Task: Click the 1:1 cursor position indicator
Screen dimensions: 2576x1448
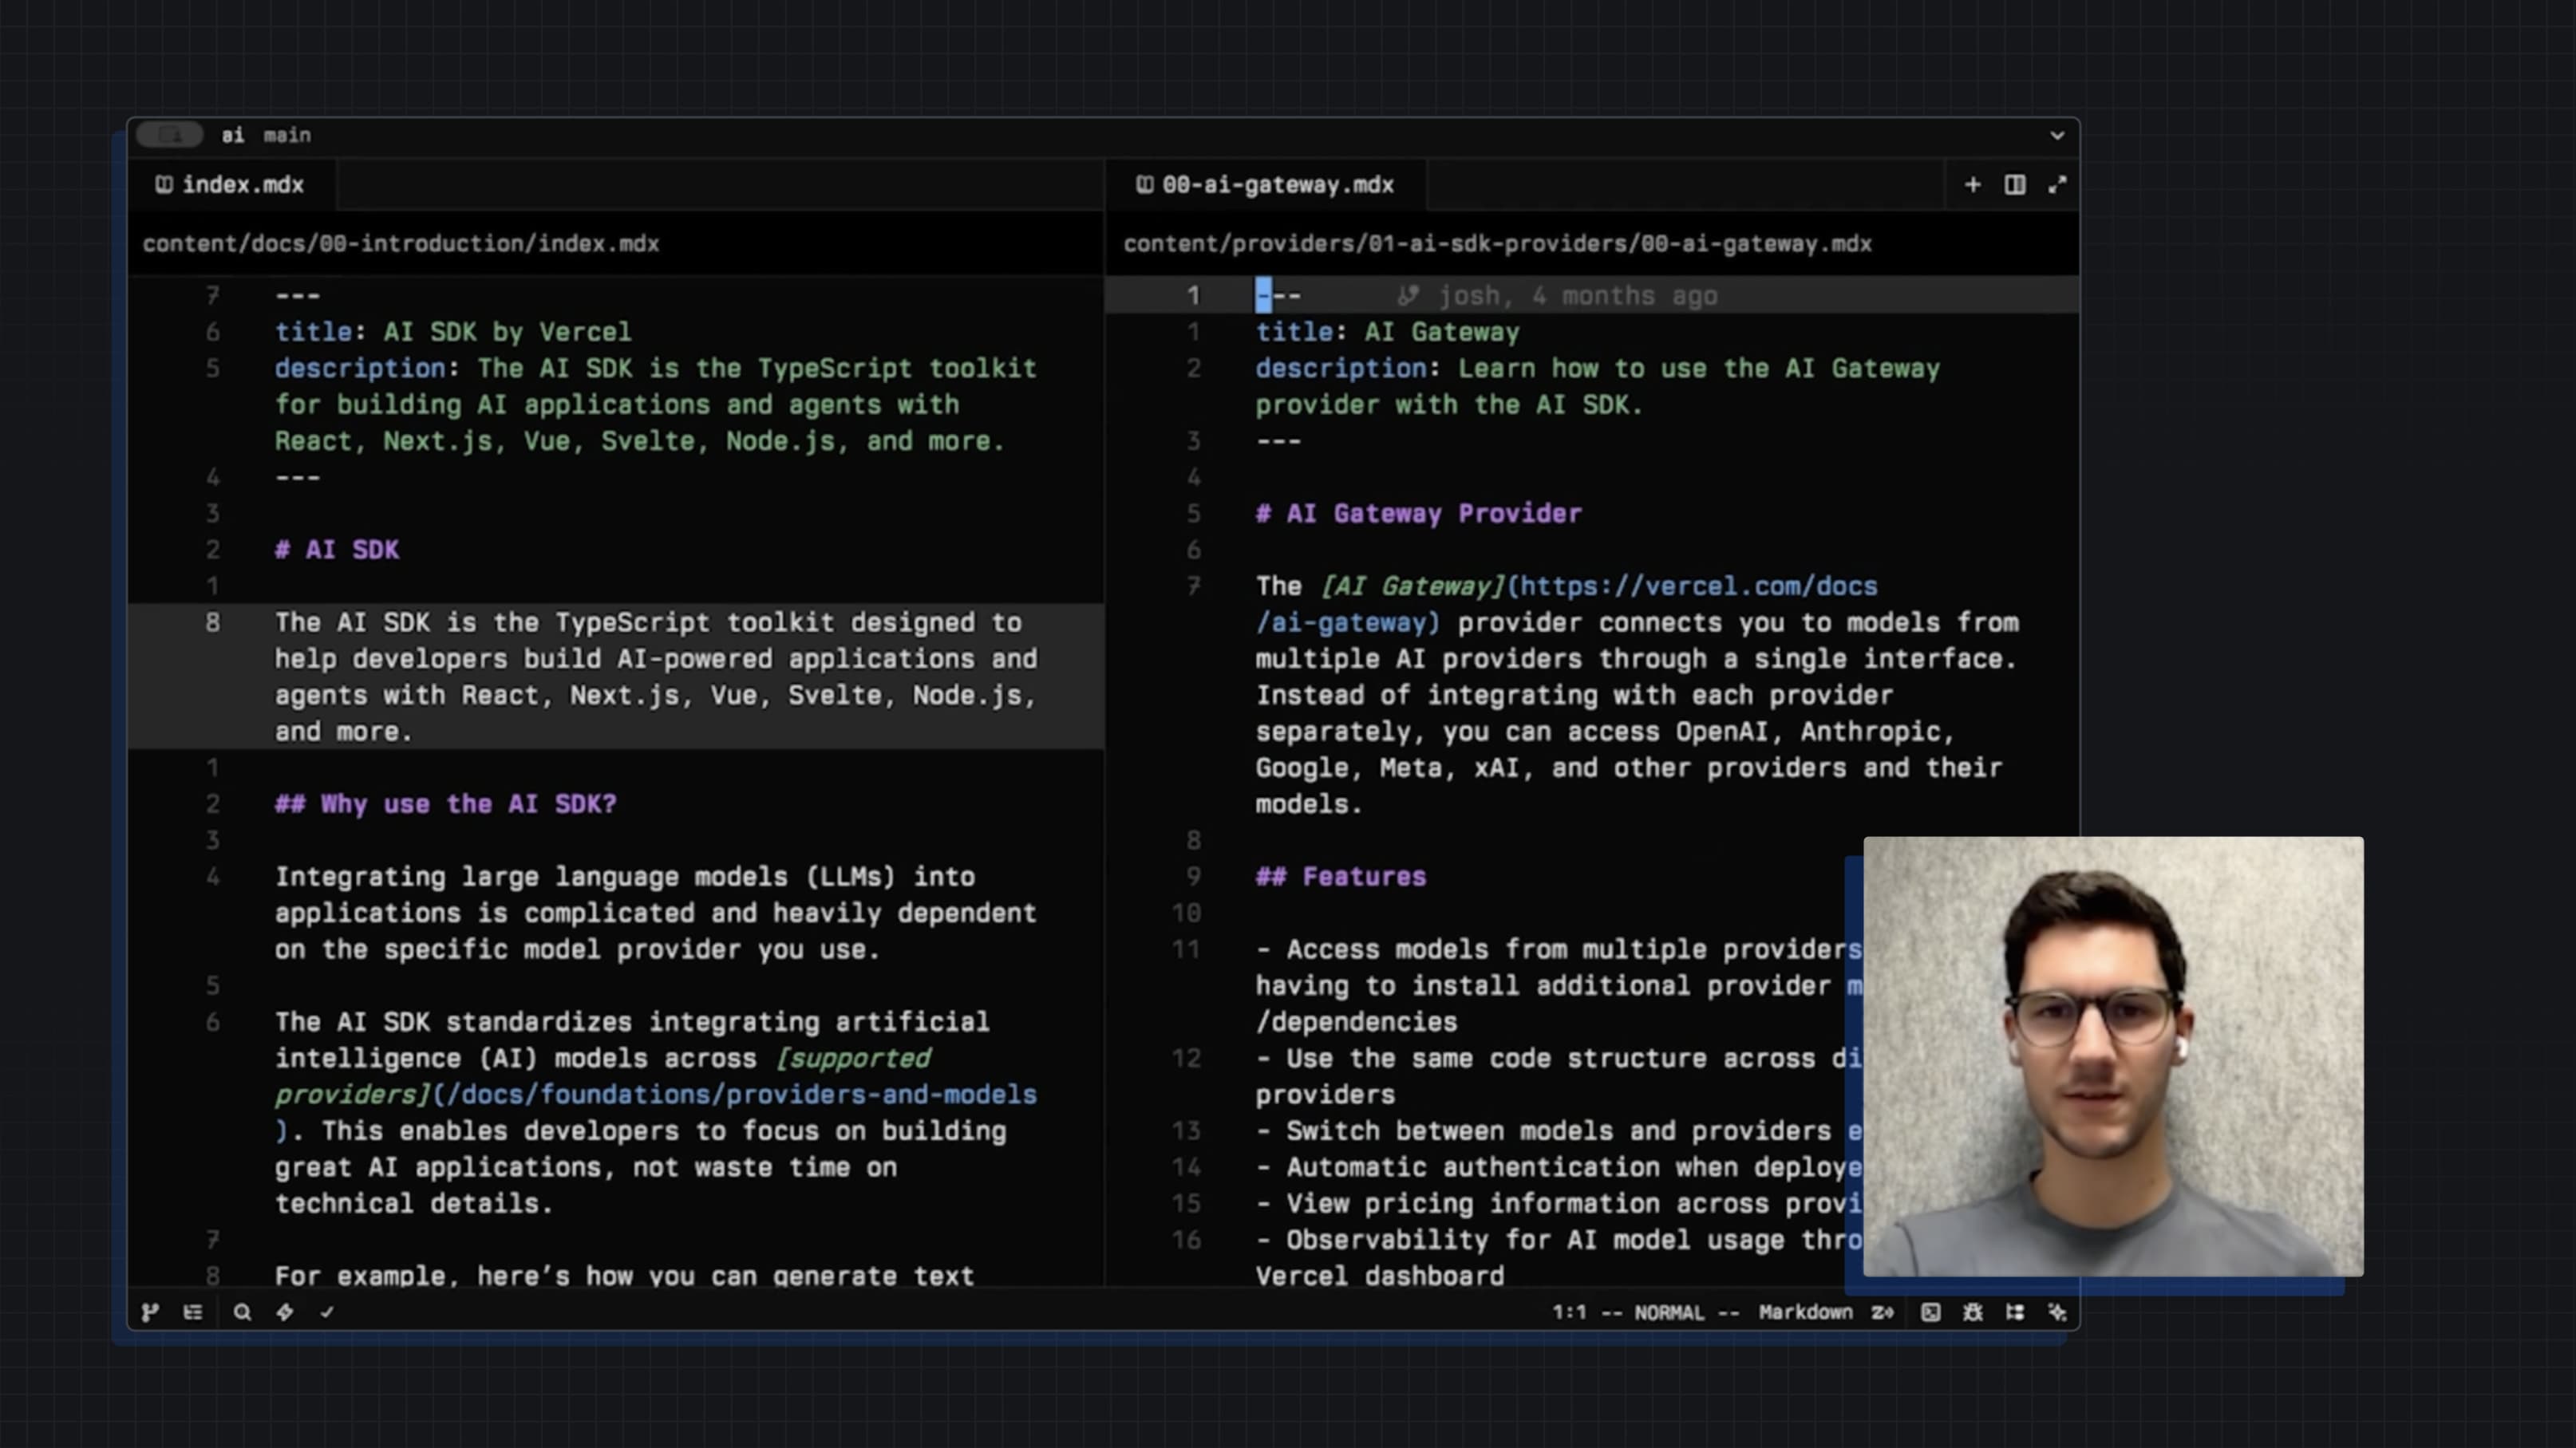Action: point(1568,1312)
